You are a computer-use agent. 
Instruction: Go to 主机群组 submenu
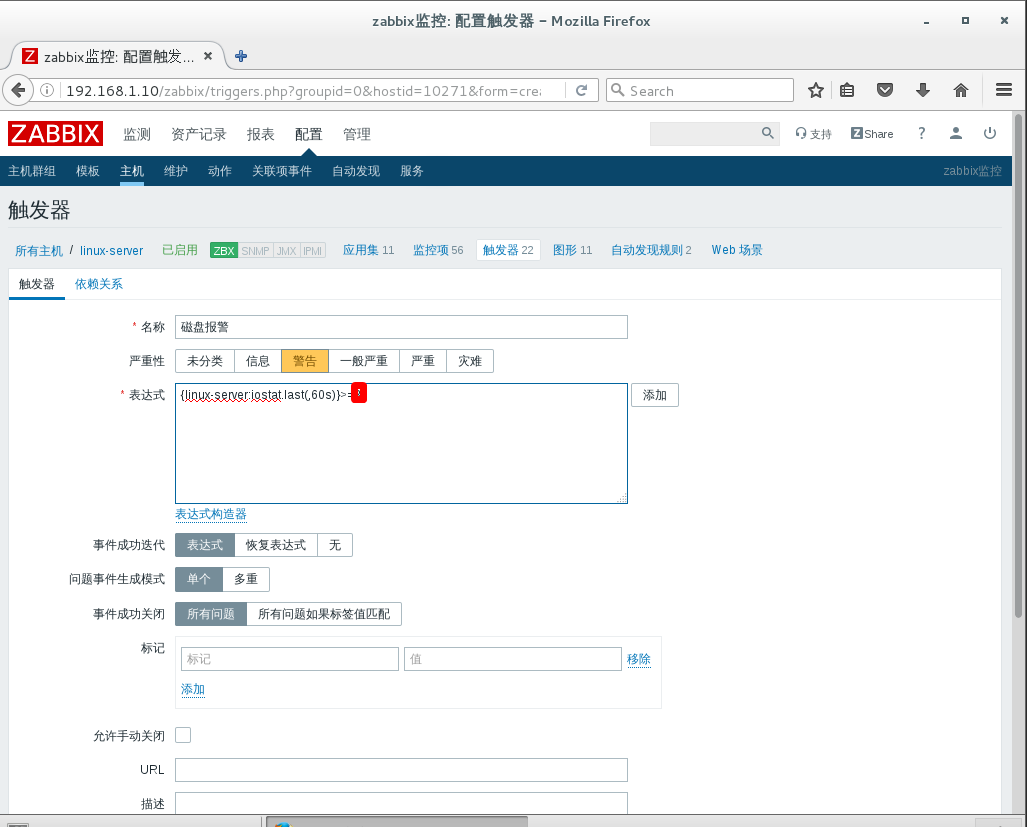[31, 171]
